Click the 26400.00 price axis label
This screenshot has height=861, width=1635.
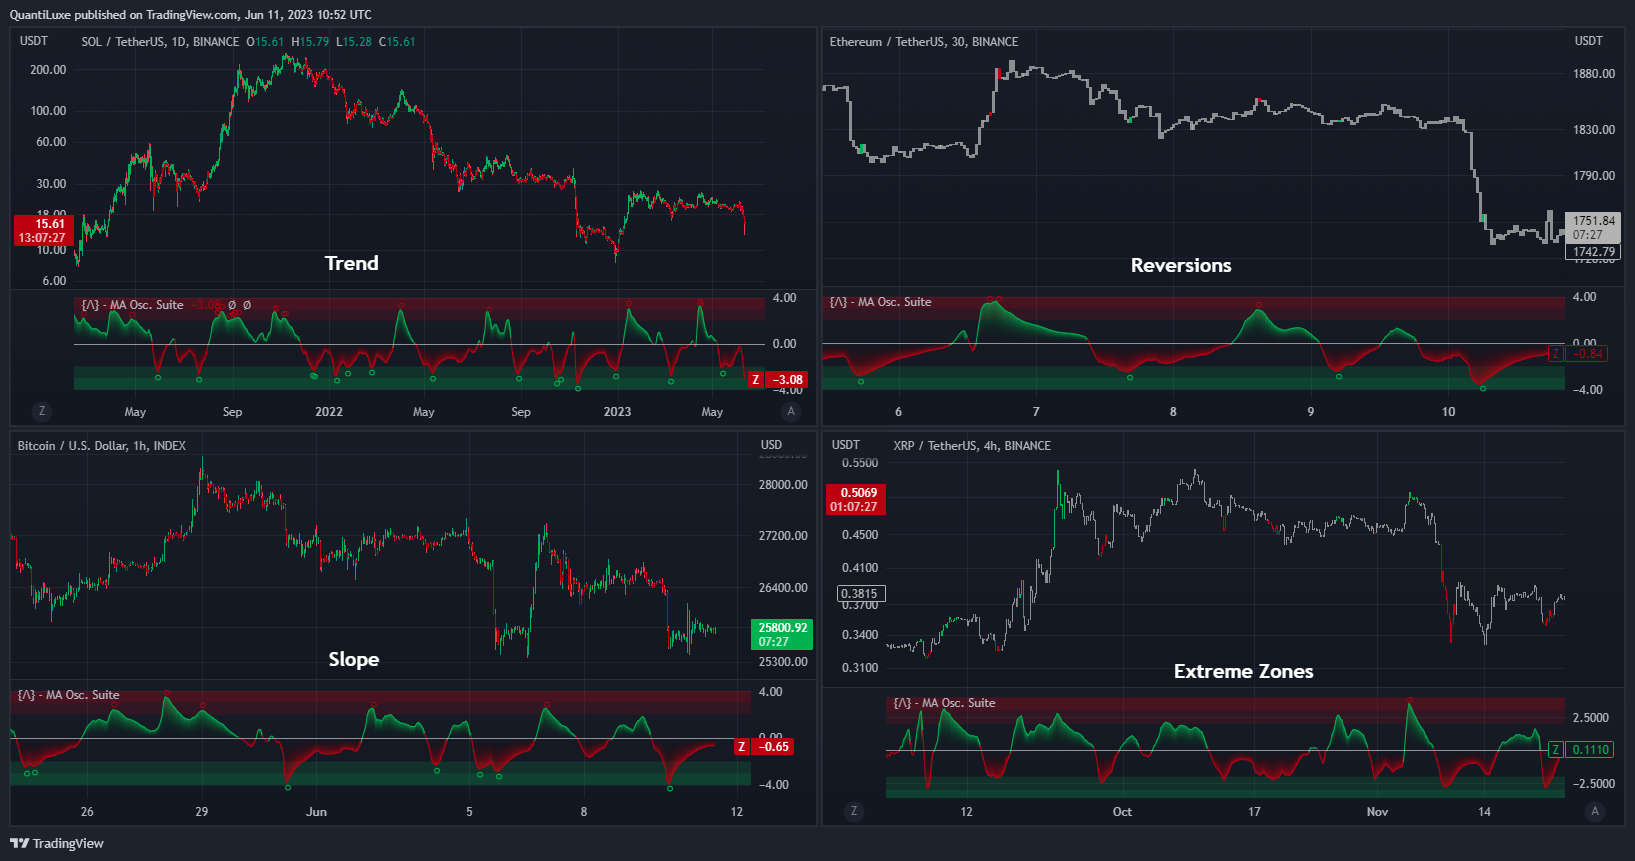[783, 588]
